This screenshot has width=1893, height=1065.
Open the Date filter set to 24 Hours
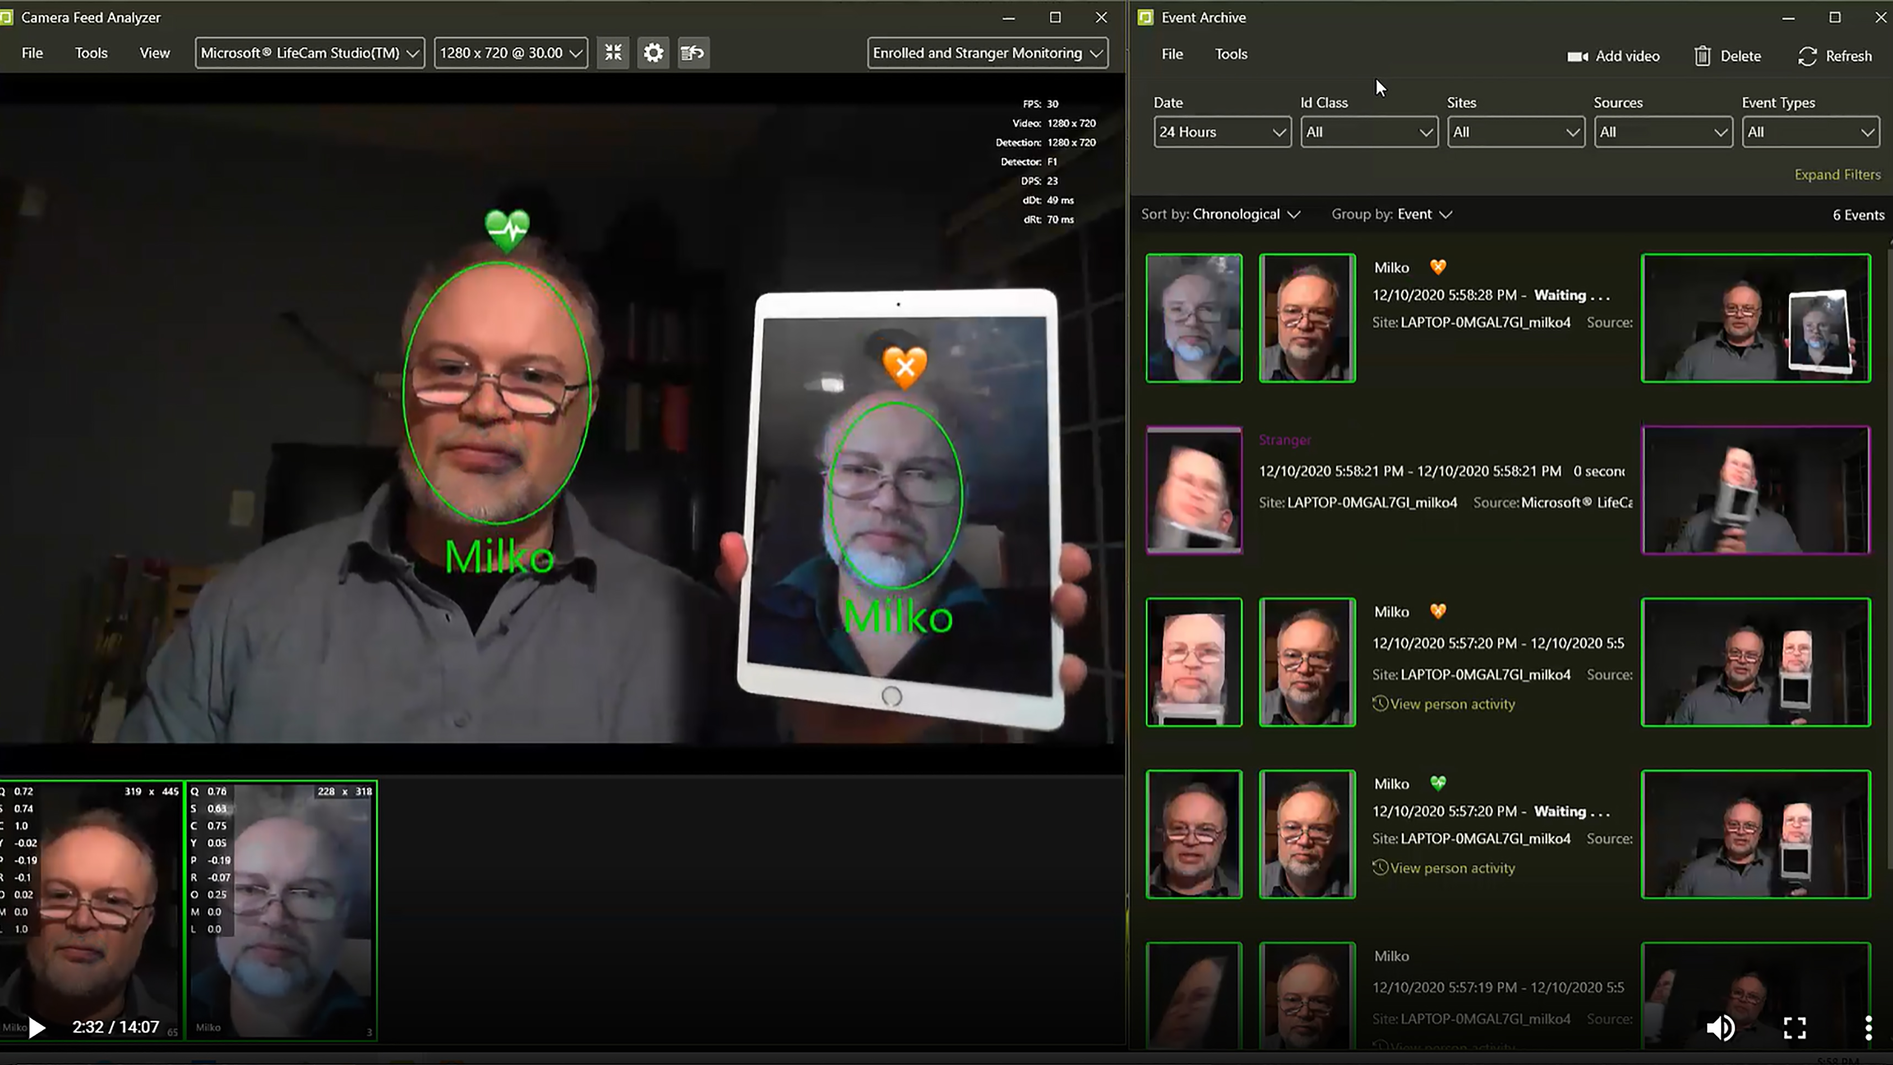[x=1221, y=132]
